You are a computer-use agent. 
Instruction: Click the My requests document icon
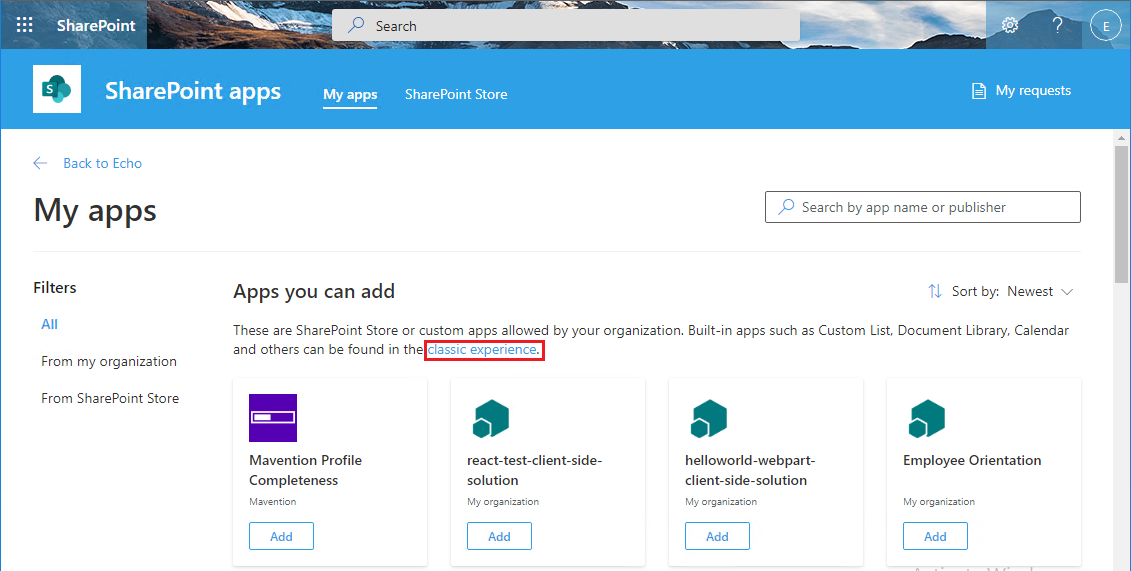coord(979,91)
